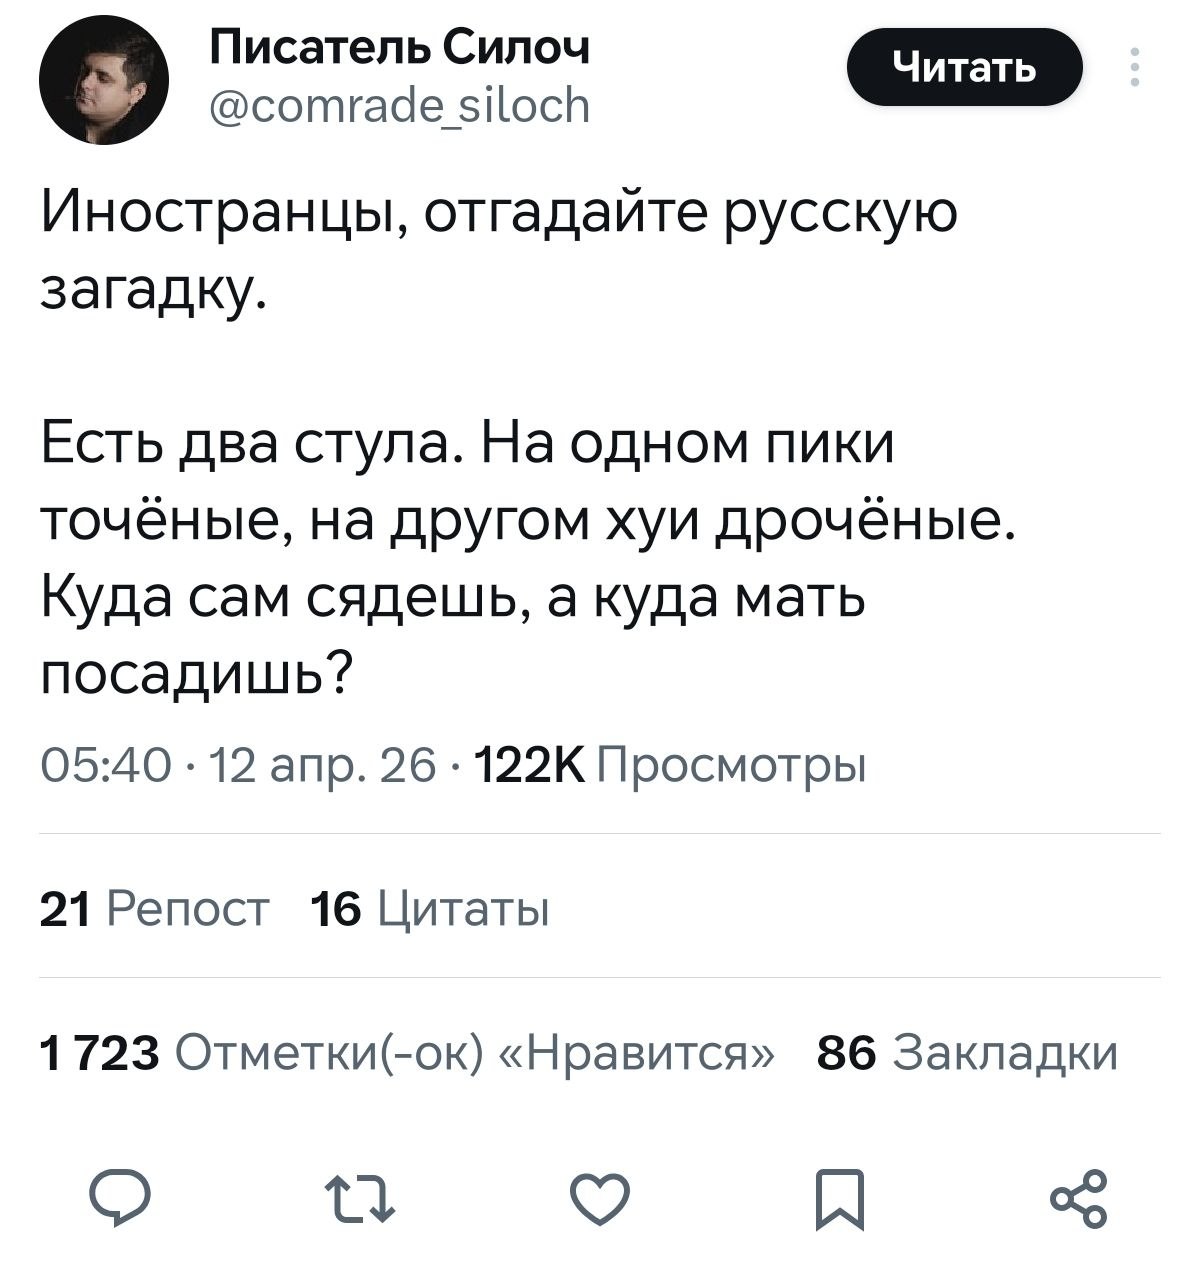Bookmark this tweet with the bookmark icon
Image resolution: width=1200 pixels, height=1278 pixels.
pyautogui.click(x=839, y=1198)
